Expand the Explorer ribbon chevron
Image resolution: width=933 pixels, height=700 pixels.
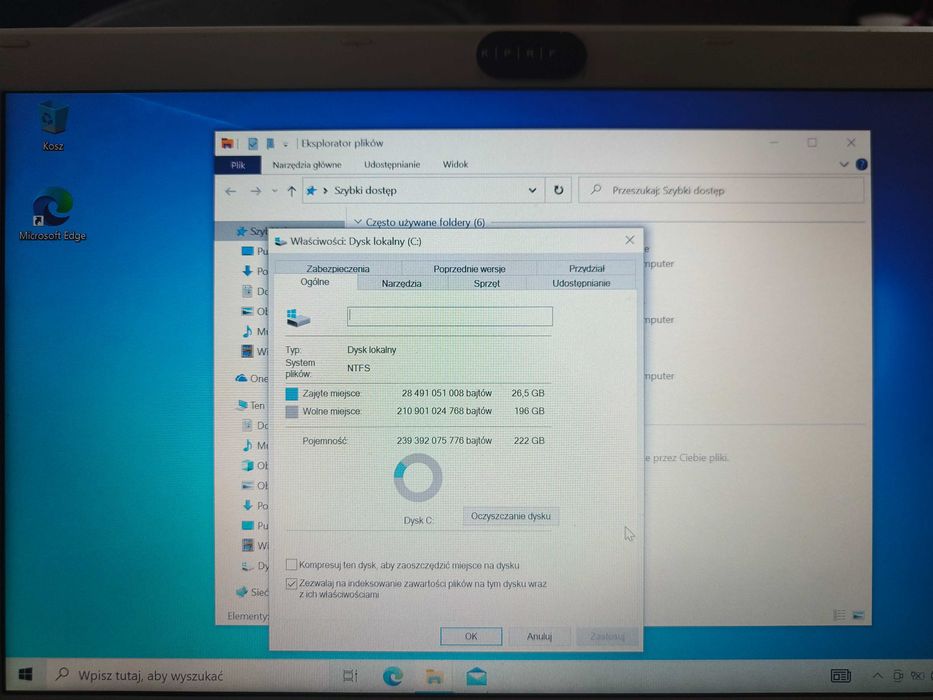coord(844,164)
